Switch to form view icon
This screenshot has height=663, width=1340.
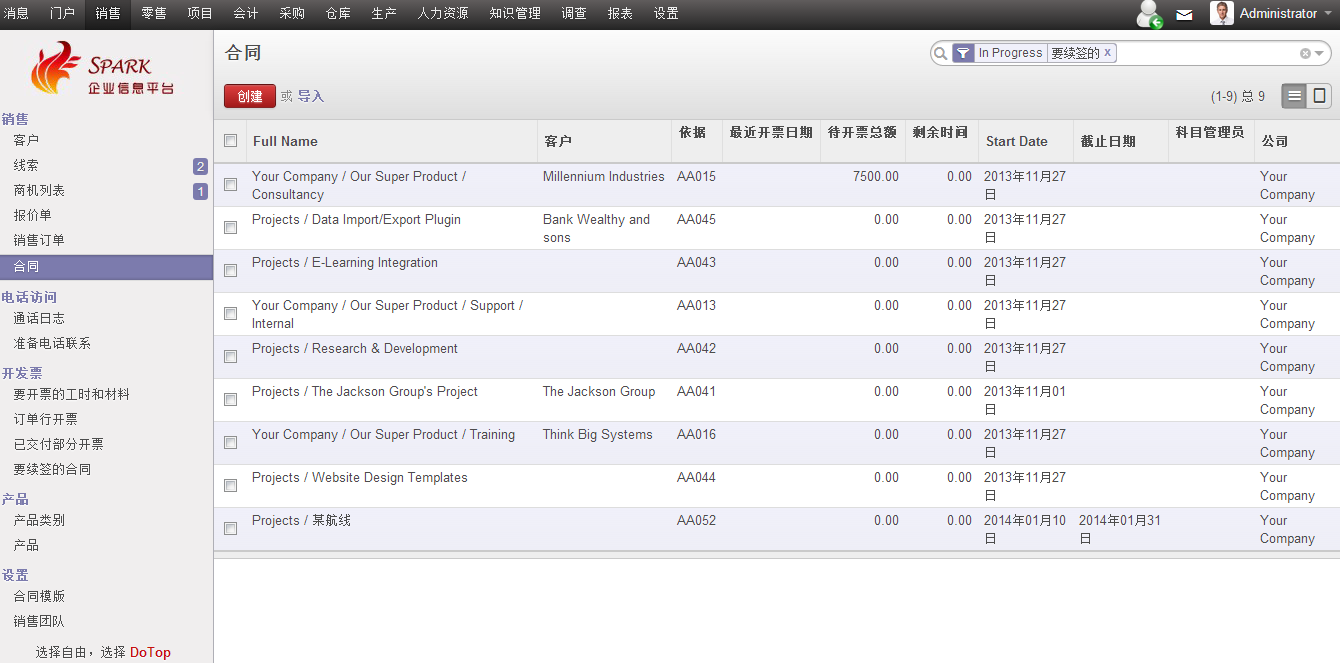pos(1319,96)
